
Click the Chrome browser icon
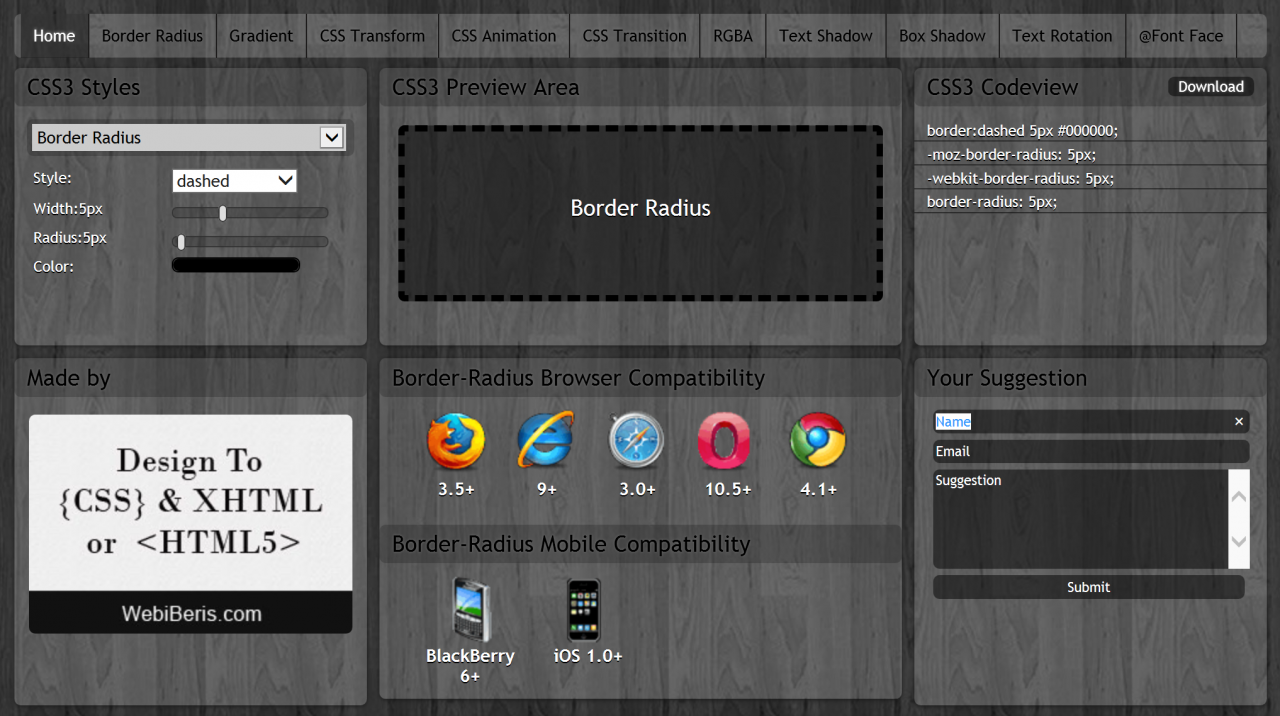point(818,441)
